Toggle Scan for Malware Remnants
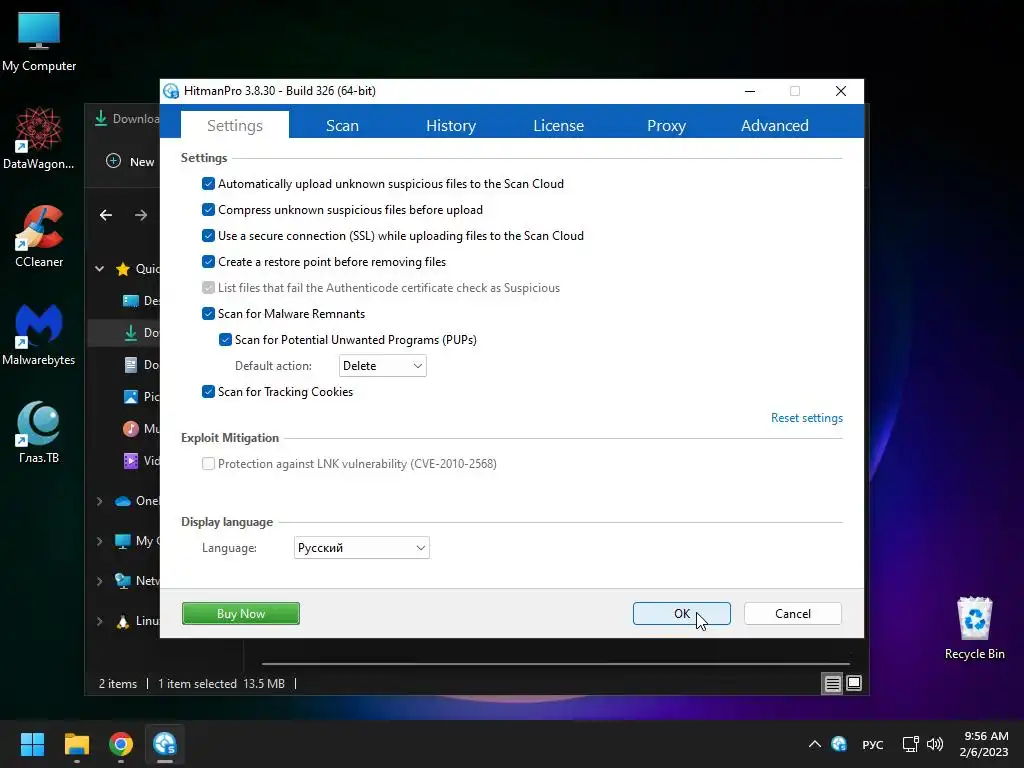The height and width of the screenshot is (768, 1024). (x=208, y=314)
